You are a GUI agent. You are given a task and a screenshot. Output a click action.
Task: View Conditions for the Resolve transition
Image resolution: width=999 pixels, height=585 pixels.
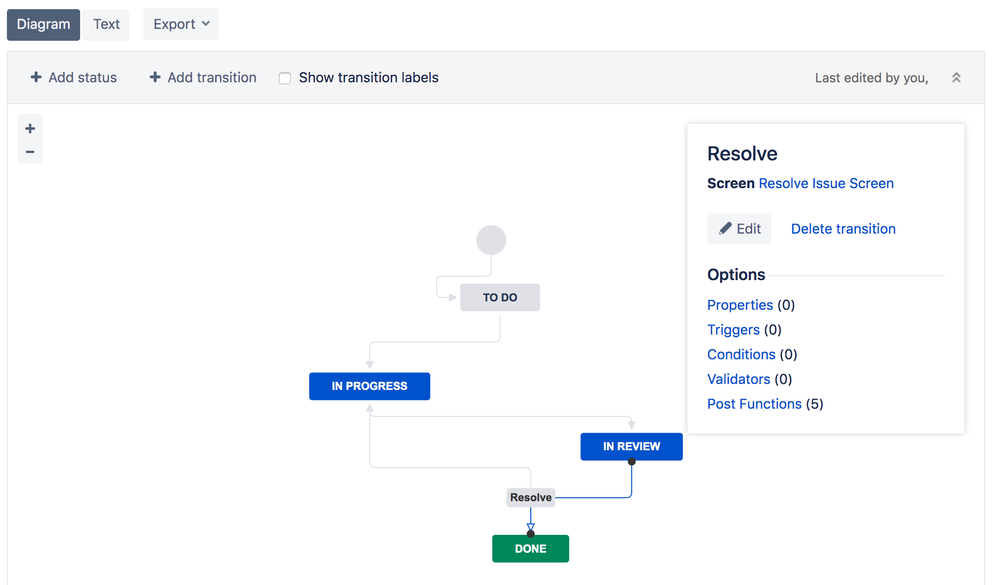pos(741,354)
